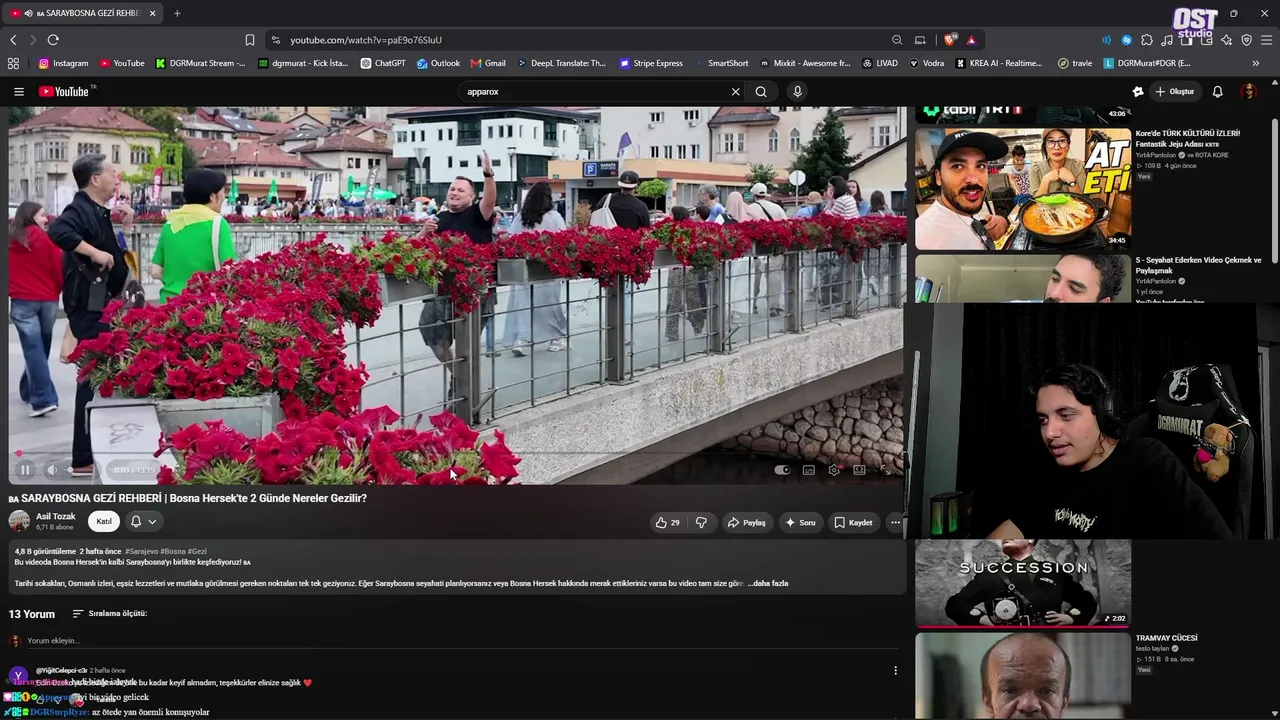Image resolution: width=1280 pixels, height=720 pixels.
Task: Open a new browser tab
Action: [177, 13]
